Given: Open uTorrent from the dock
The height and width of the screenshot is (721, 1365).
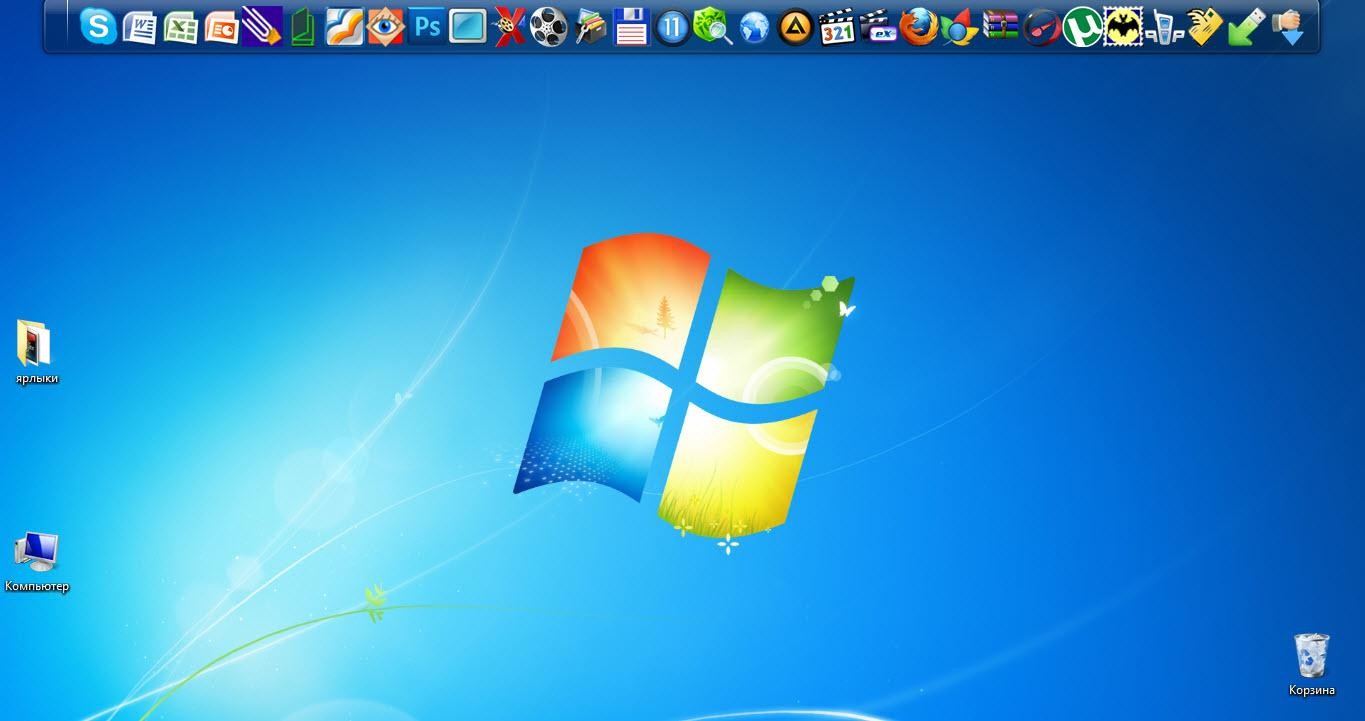Looking at the screenshot, I should 1082,26.
